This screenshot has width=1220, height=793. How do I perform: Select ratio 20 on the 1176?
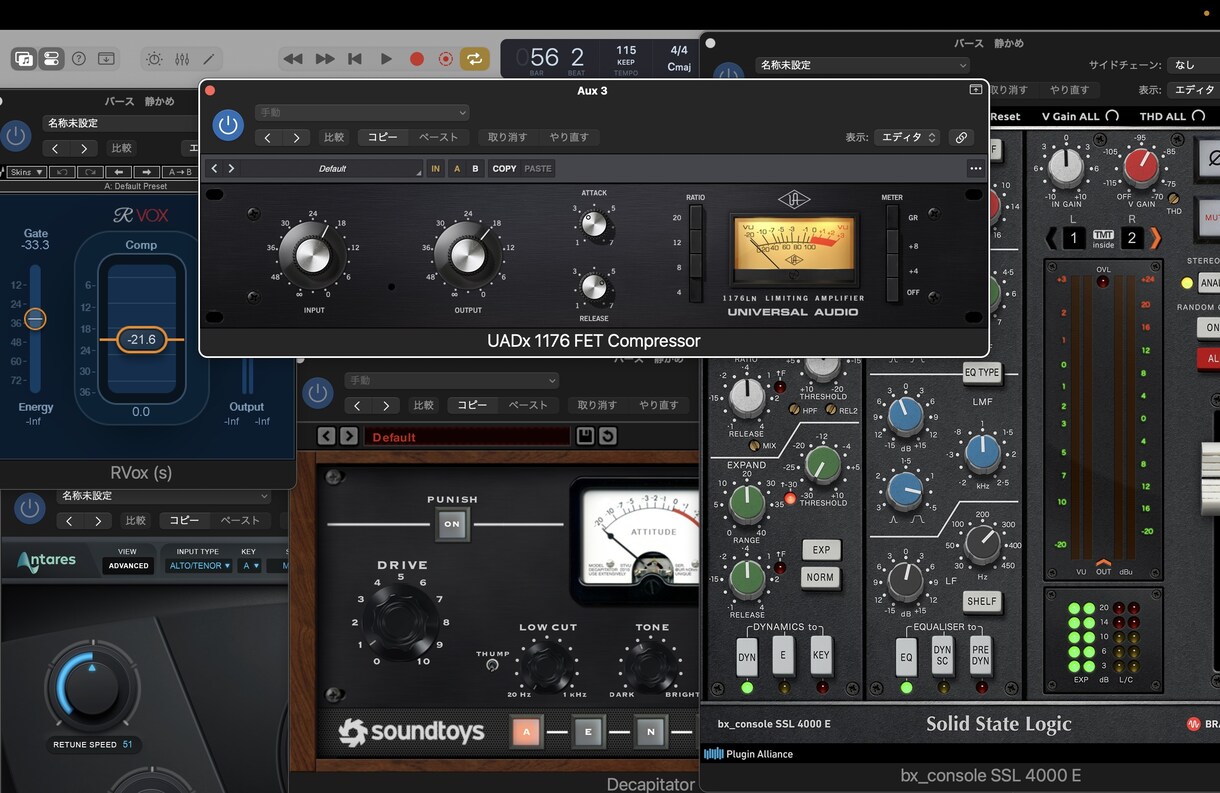click(696, 219)
